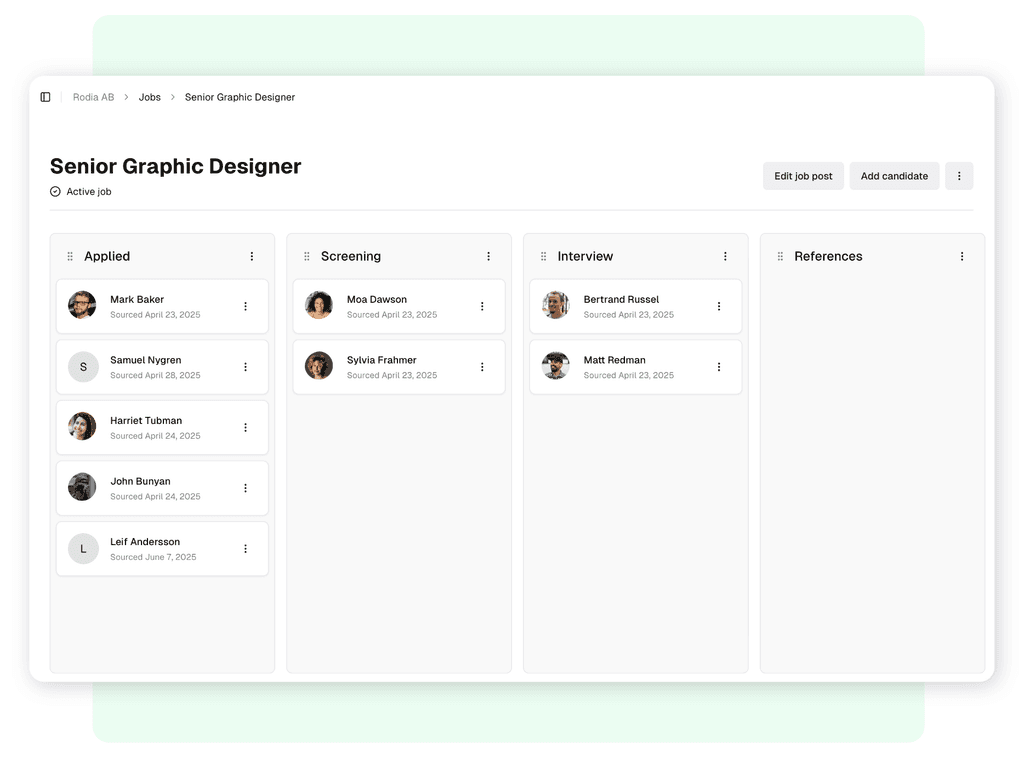Toggle the sidebar collapse icon
This screenshot has height=758, width=1024.
(45, 96)
